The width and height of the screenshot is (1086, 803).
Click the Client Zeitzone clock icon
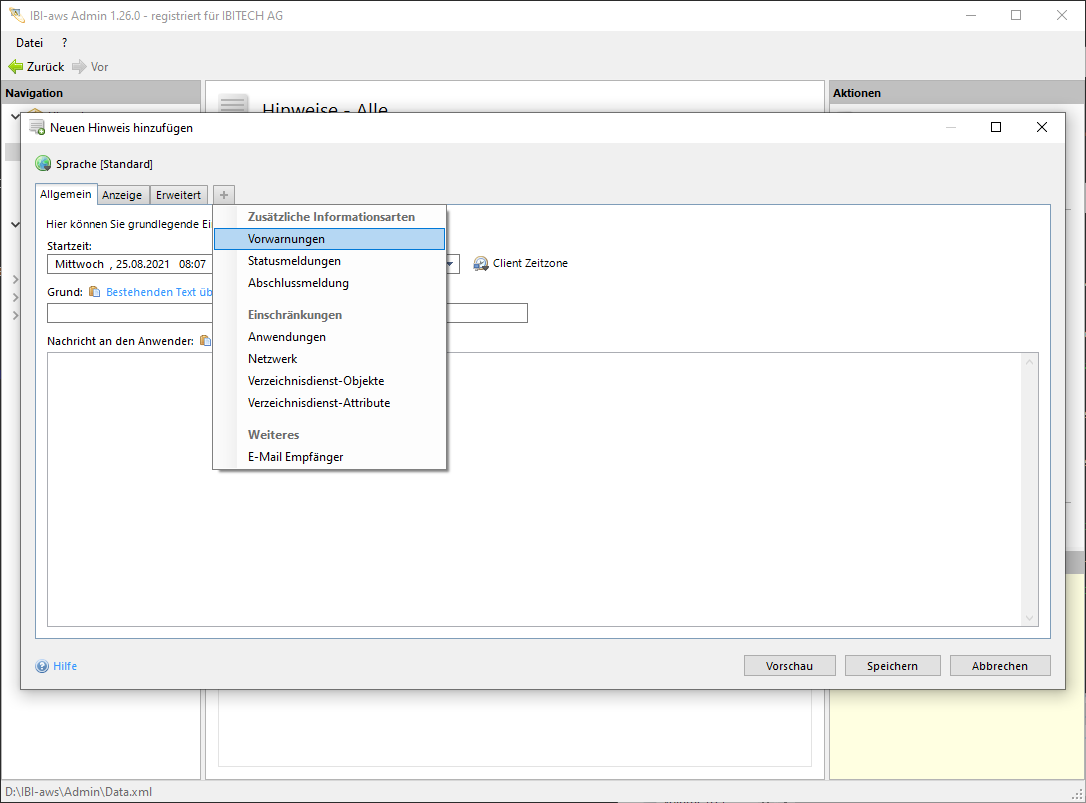481,264
